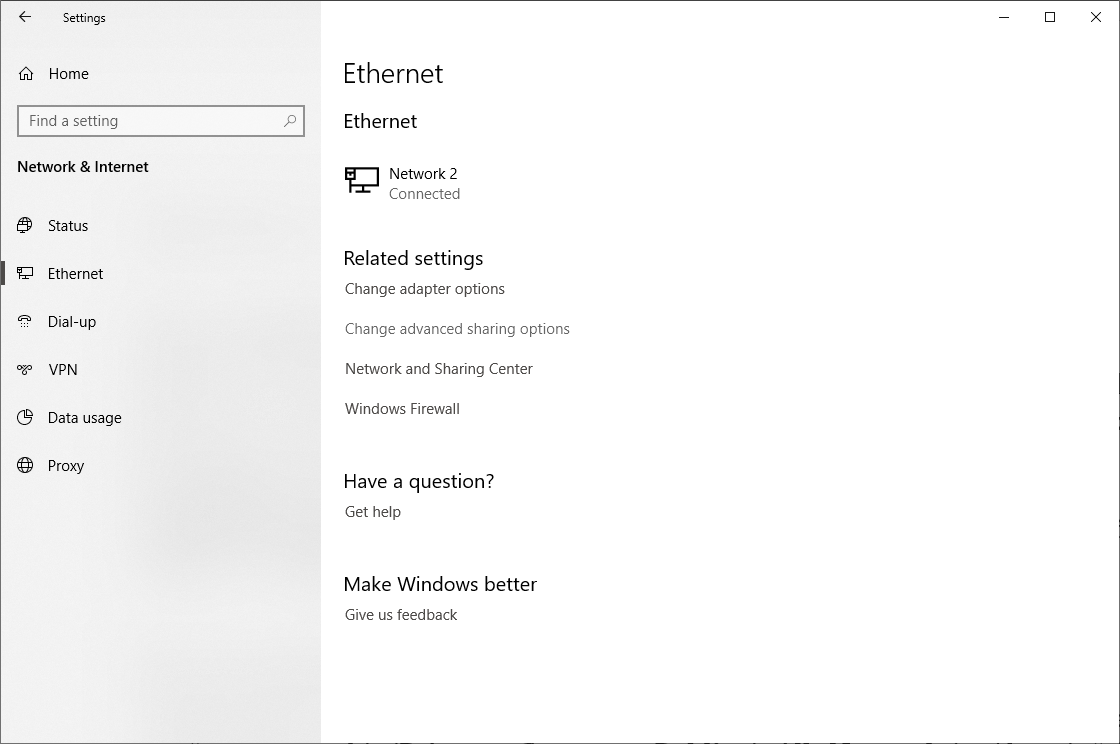Click Get help link
Viewport: 1120px width, 744px height.
pyautogui.click(x=373, y=511)
